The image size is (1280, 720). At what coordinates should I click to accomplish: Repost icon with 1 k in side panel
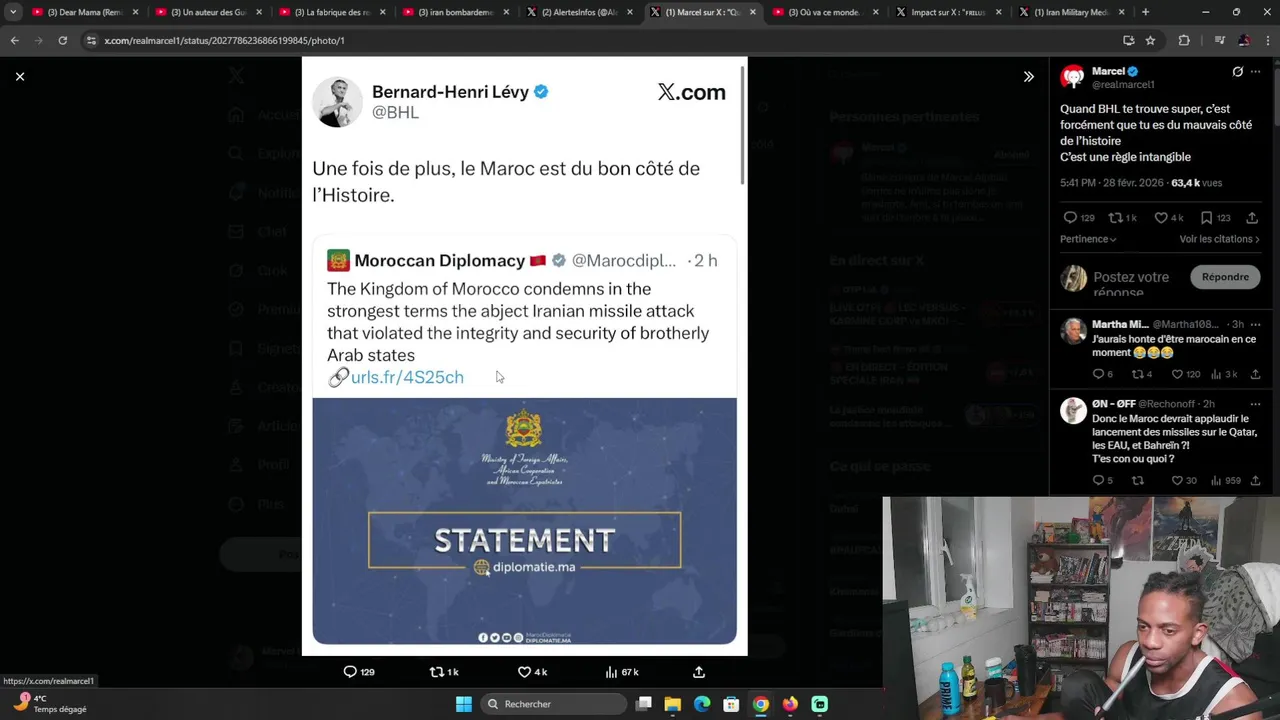point(1115,217)
